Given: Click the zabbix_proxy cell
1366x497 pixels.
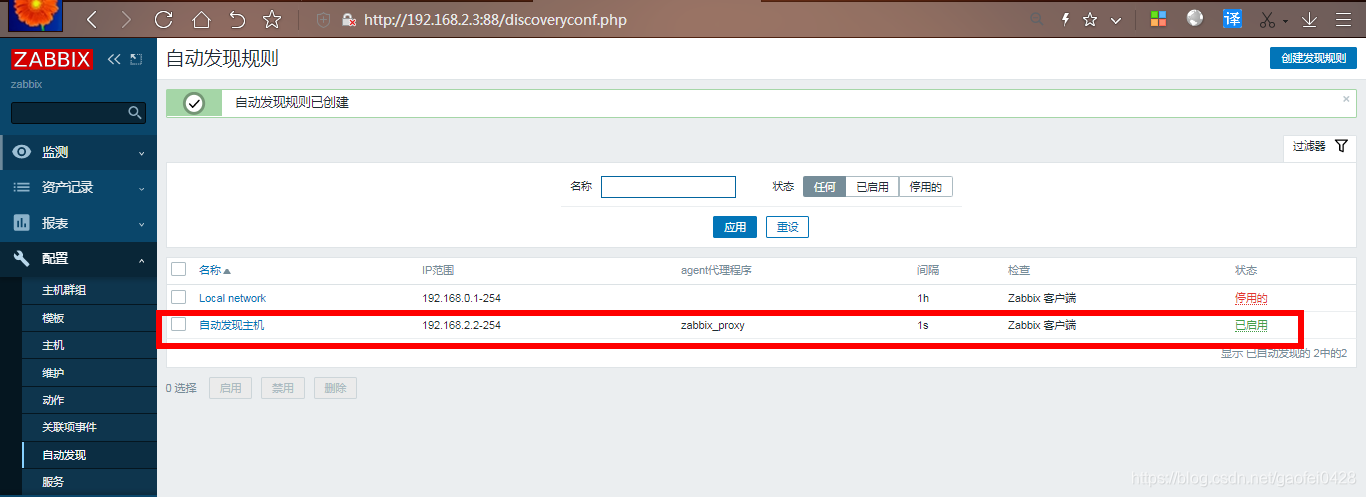Looking at the screenshot, I should [713, 325].
